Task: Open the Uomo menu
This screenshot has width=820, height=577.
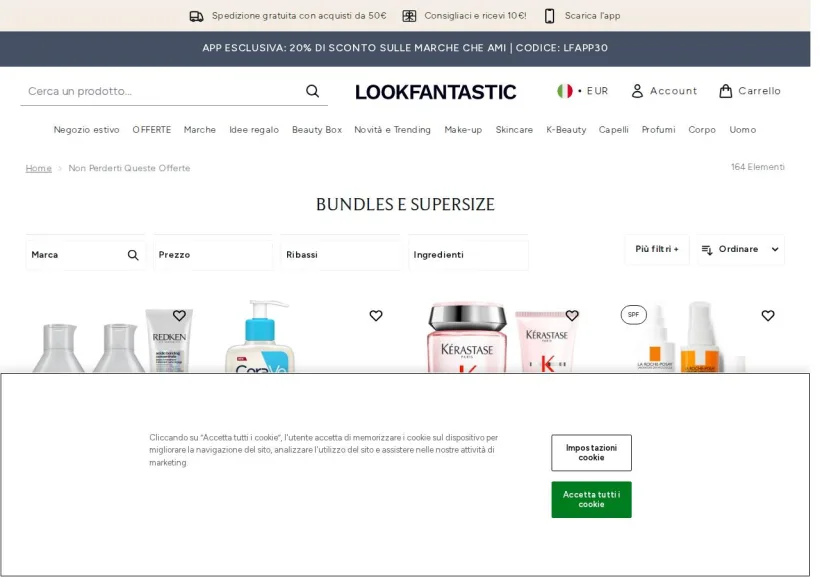Action: click(x=743, y=130)
